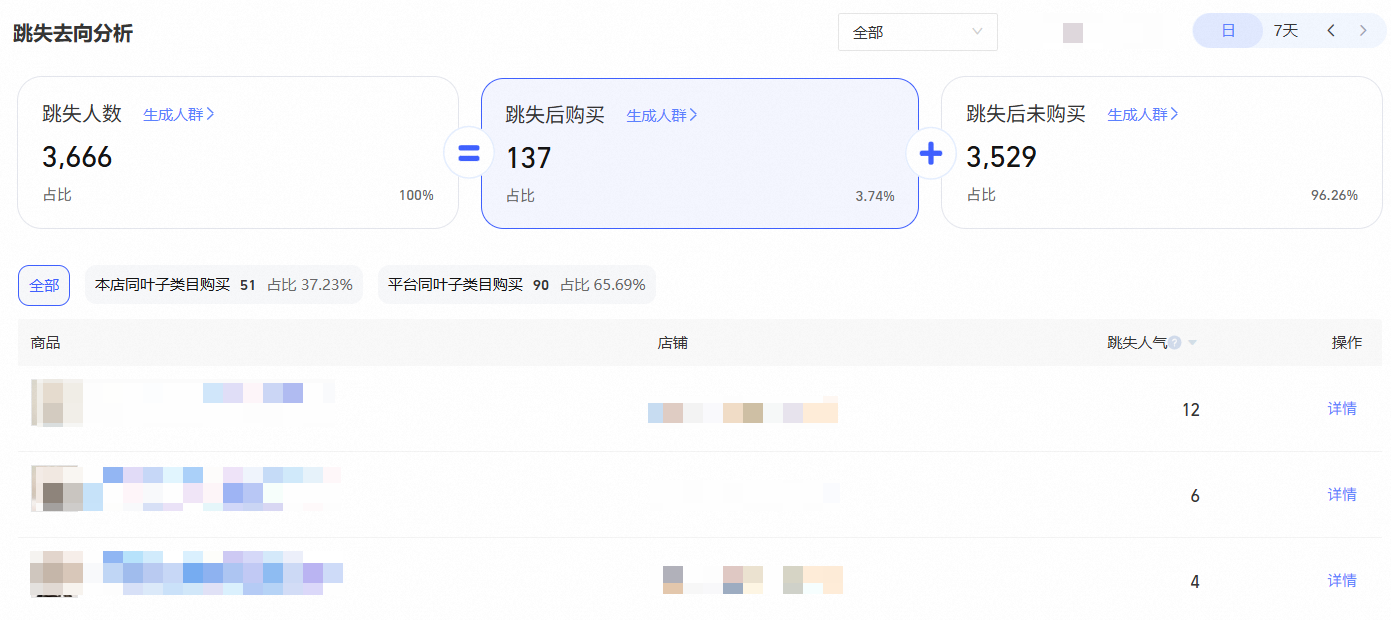The height and width of the screenshot is (620, 1391).
Task: Click 生成人群 for 跳失人数
Action: 179,114
